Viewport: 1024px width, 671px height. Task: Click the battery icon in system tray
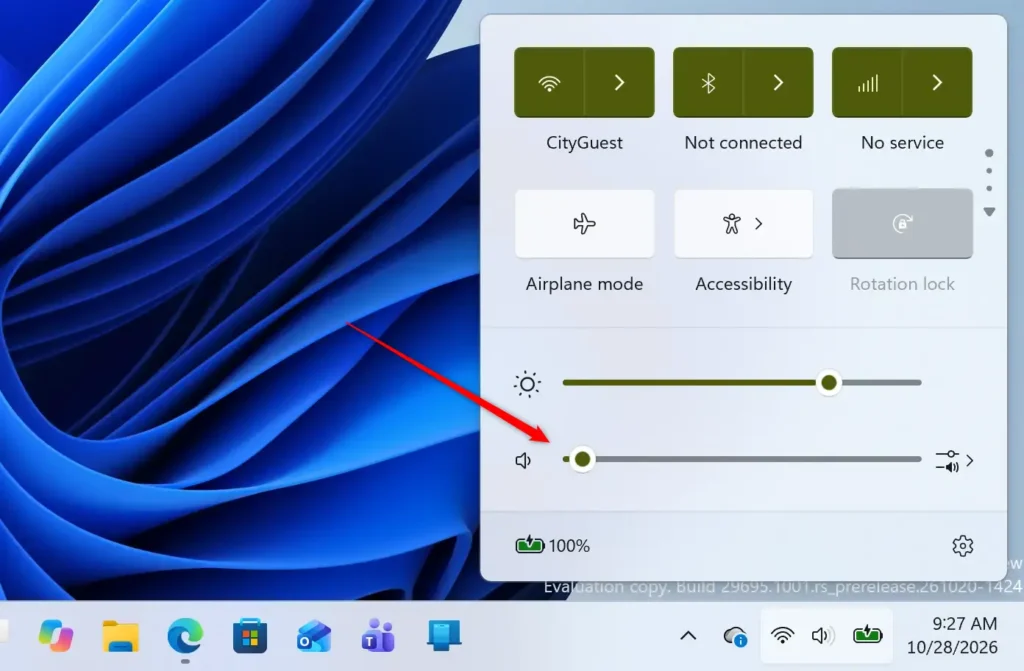click(867, 634)
